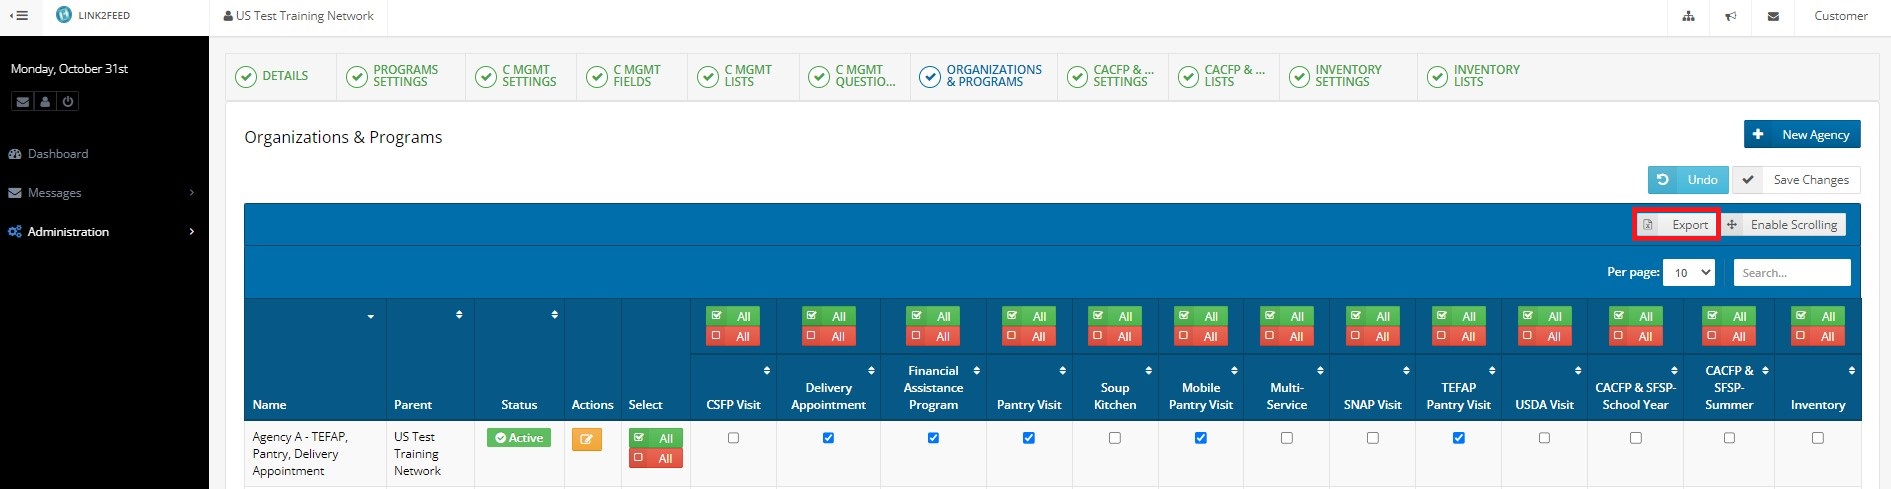
Task: Click the table Search input field
Action: (1791, 273)
